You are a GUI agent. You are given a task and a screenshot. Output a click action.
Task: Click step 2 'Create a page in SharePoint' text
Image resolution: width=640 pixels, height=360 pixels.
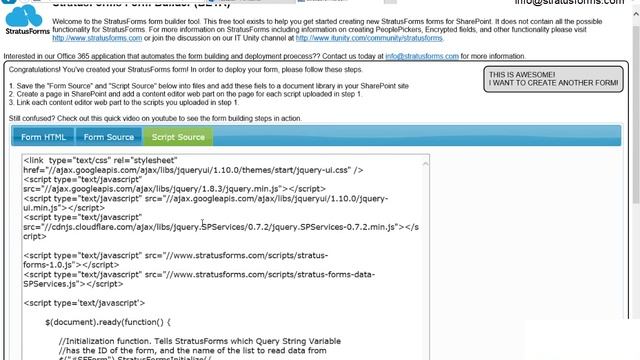tap(186, 94)
